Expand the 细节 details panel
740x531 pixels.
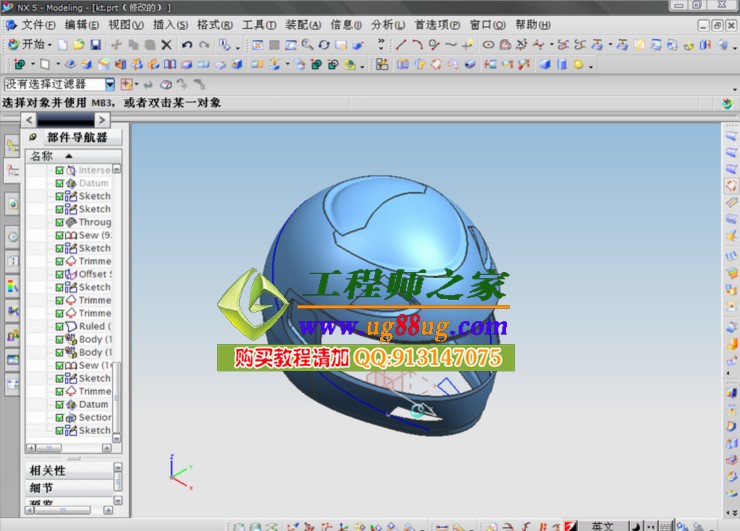pyautogui.click(x=70, y=487)
